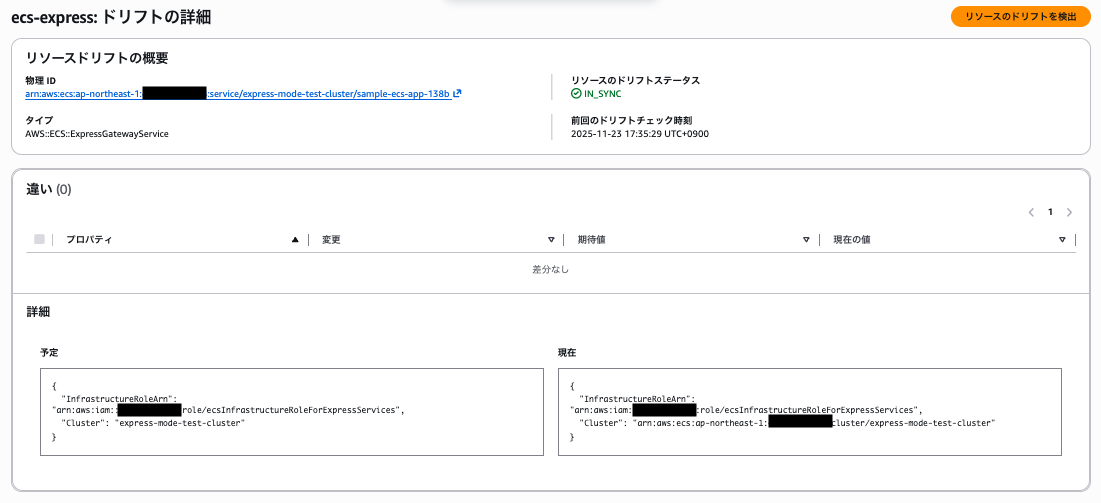Image resolution: width=1101 pixels, height=503 pixels.
Task: Click inside the 現在 current JSON box
Action: 810,412
